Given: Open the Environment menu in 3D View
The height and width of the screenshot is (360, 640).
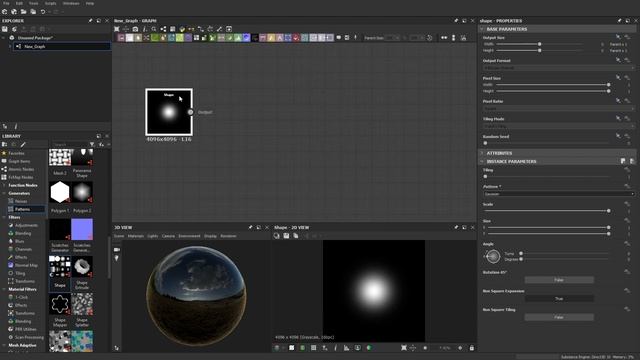Looking at the screenshot, I should click(189, 236).
